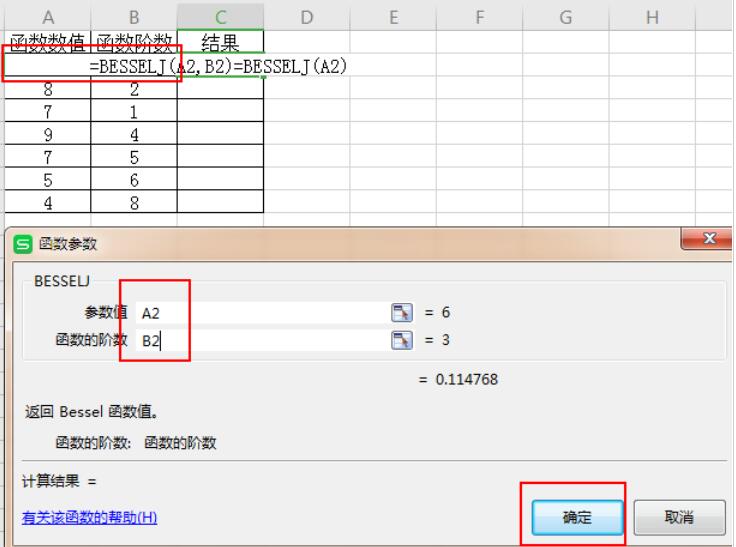This screenshot has height=547, width=736.
Task: Select cell in column B with value 6
Action: [134, 180]
